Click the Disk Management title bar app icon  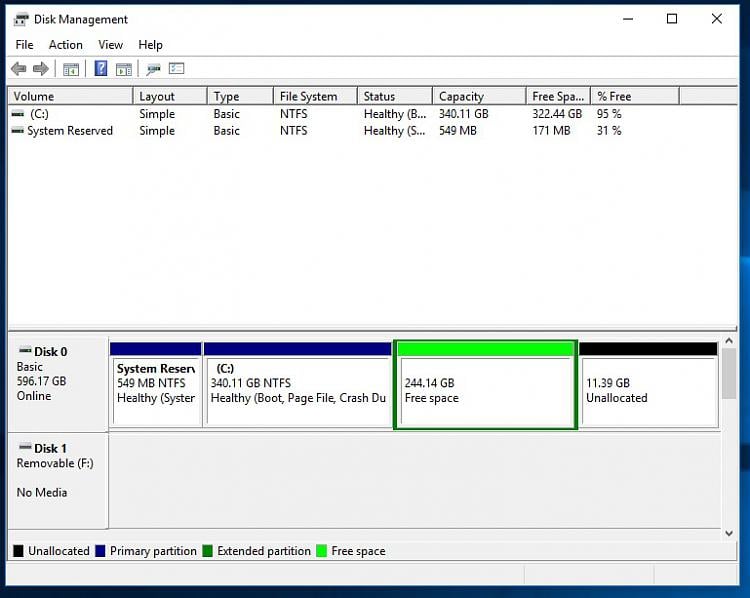tap(21, 20)
